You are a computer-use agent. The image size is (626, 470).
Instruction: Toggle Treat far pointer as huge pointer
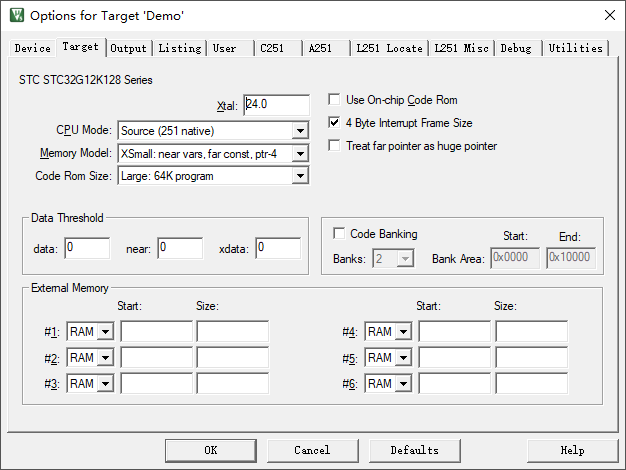coord(336,146)
